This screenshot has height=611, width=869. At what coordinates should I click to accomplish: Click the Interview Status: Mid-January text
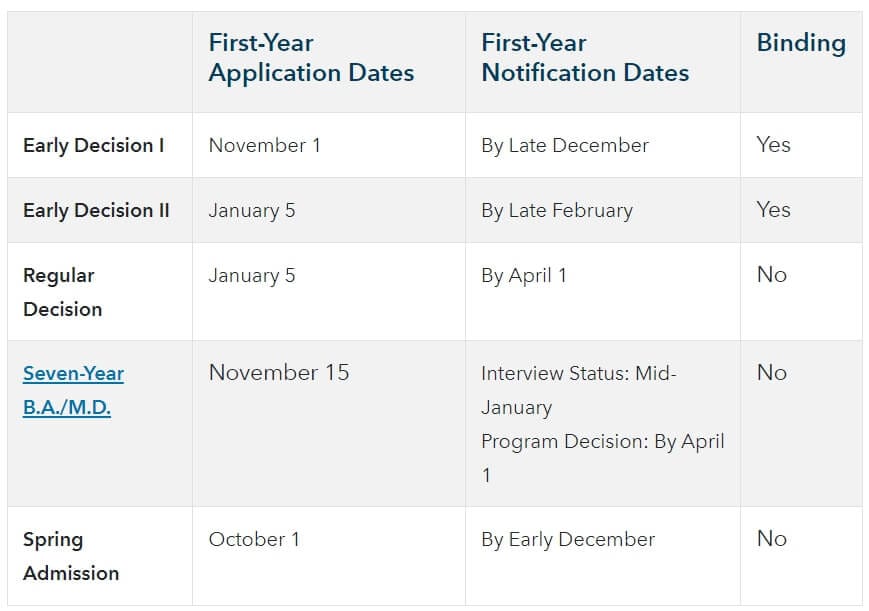tap(578, 390)
